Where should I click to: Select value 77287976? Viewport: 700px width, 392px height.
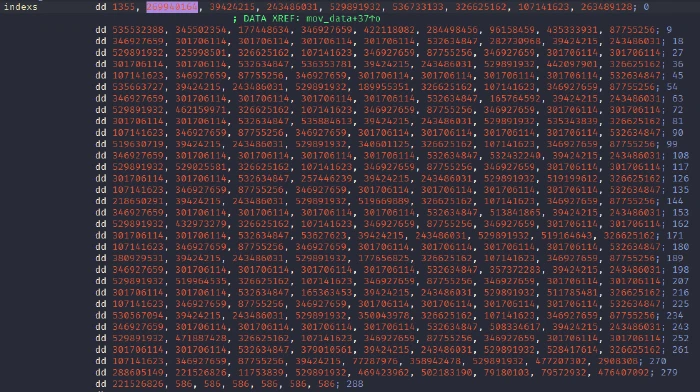(375, 362)
